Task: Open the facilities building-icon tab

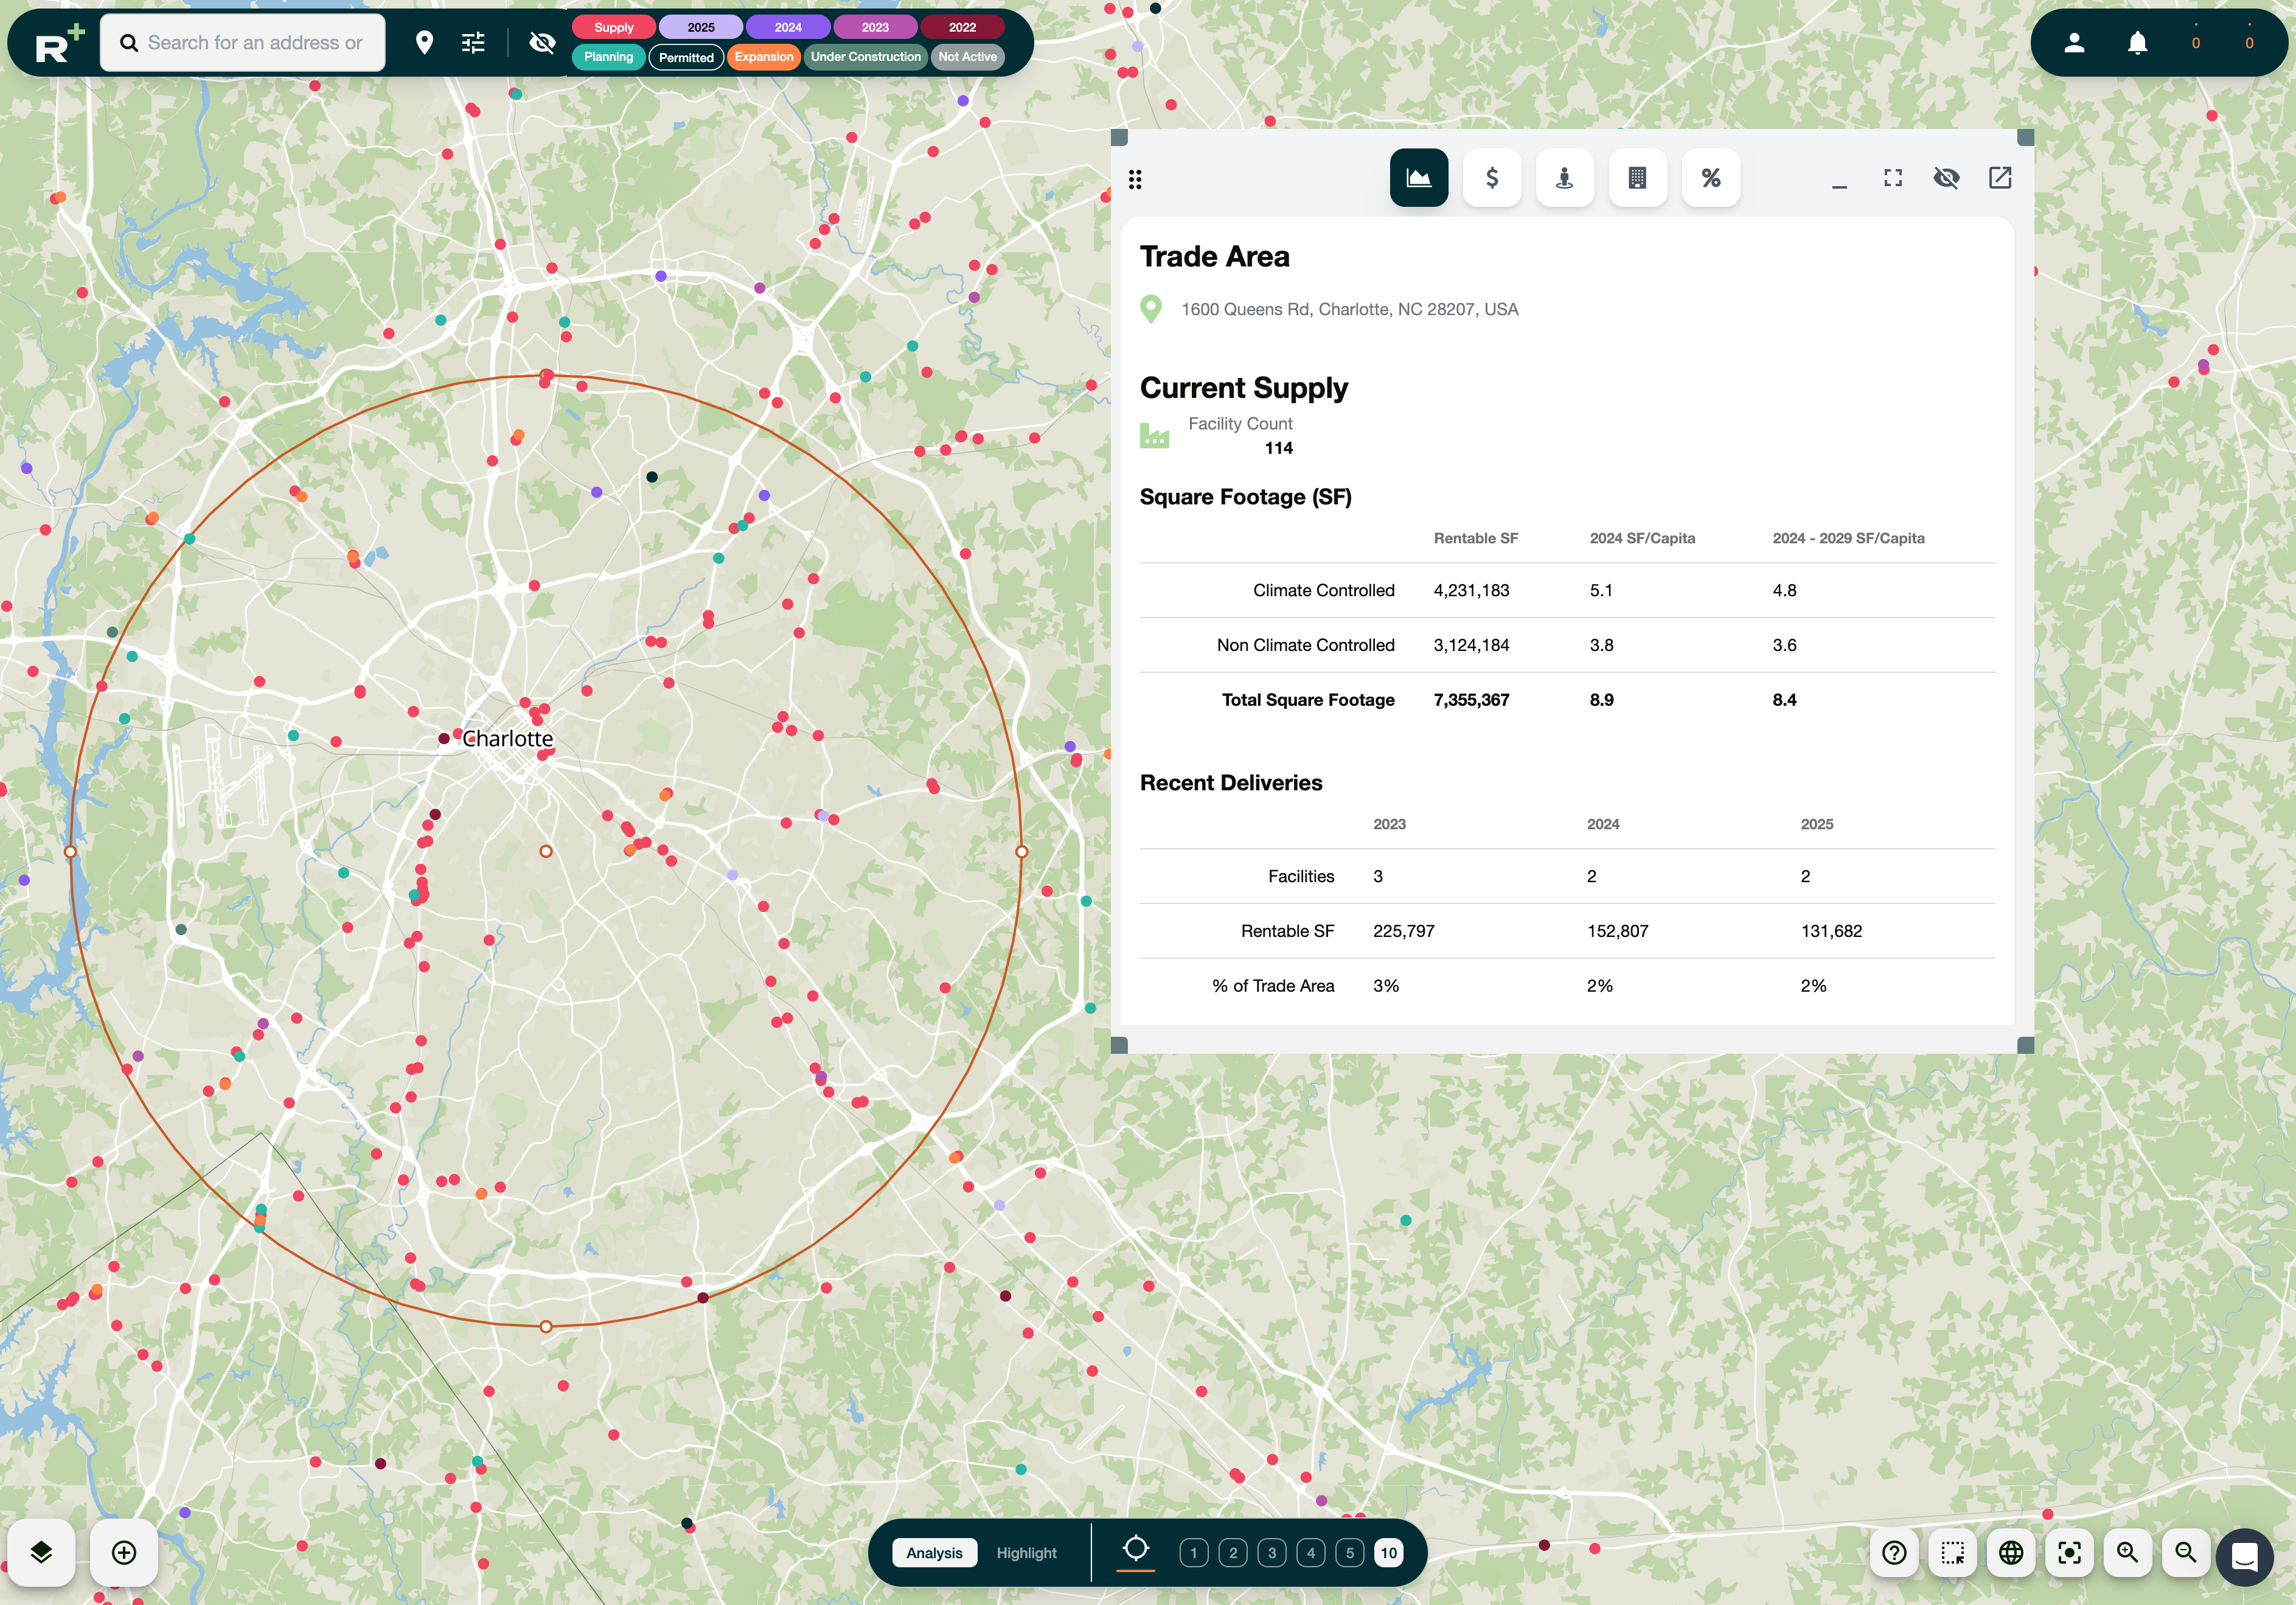Action: [1637, 178]
